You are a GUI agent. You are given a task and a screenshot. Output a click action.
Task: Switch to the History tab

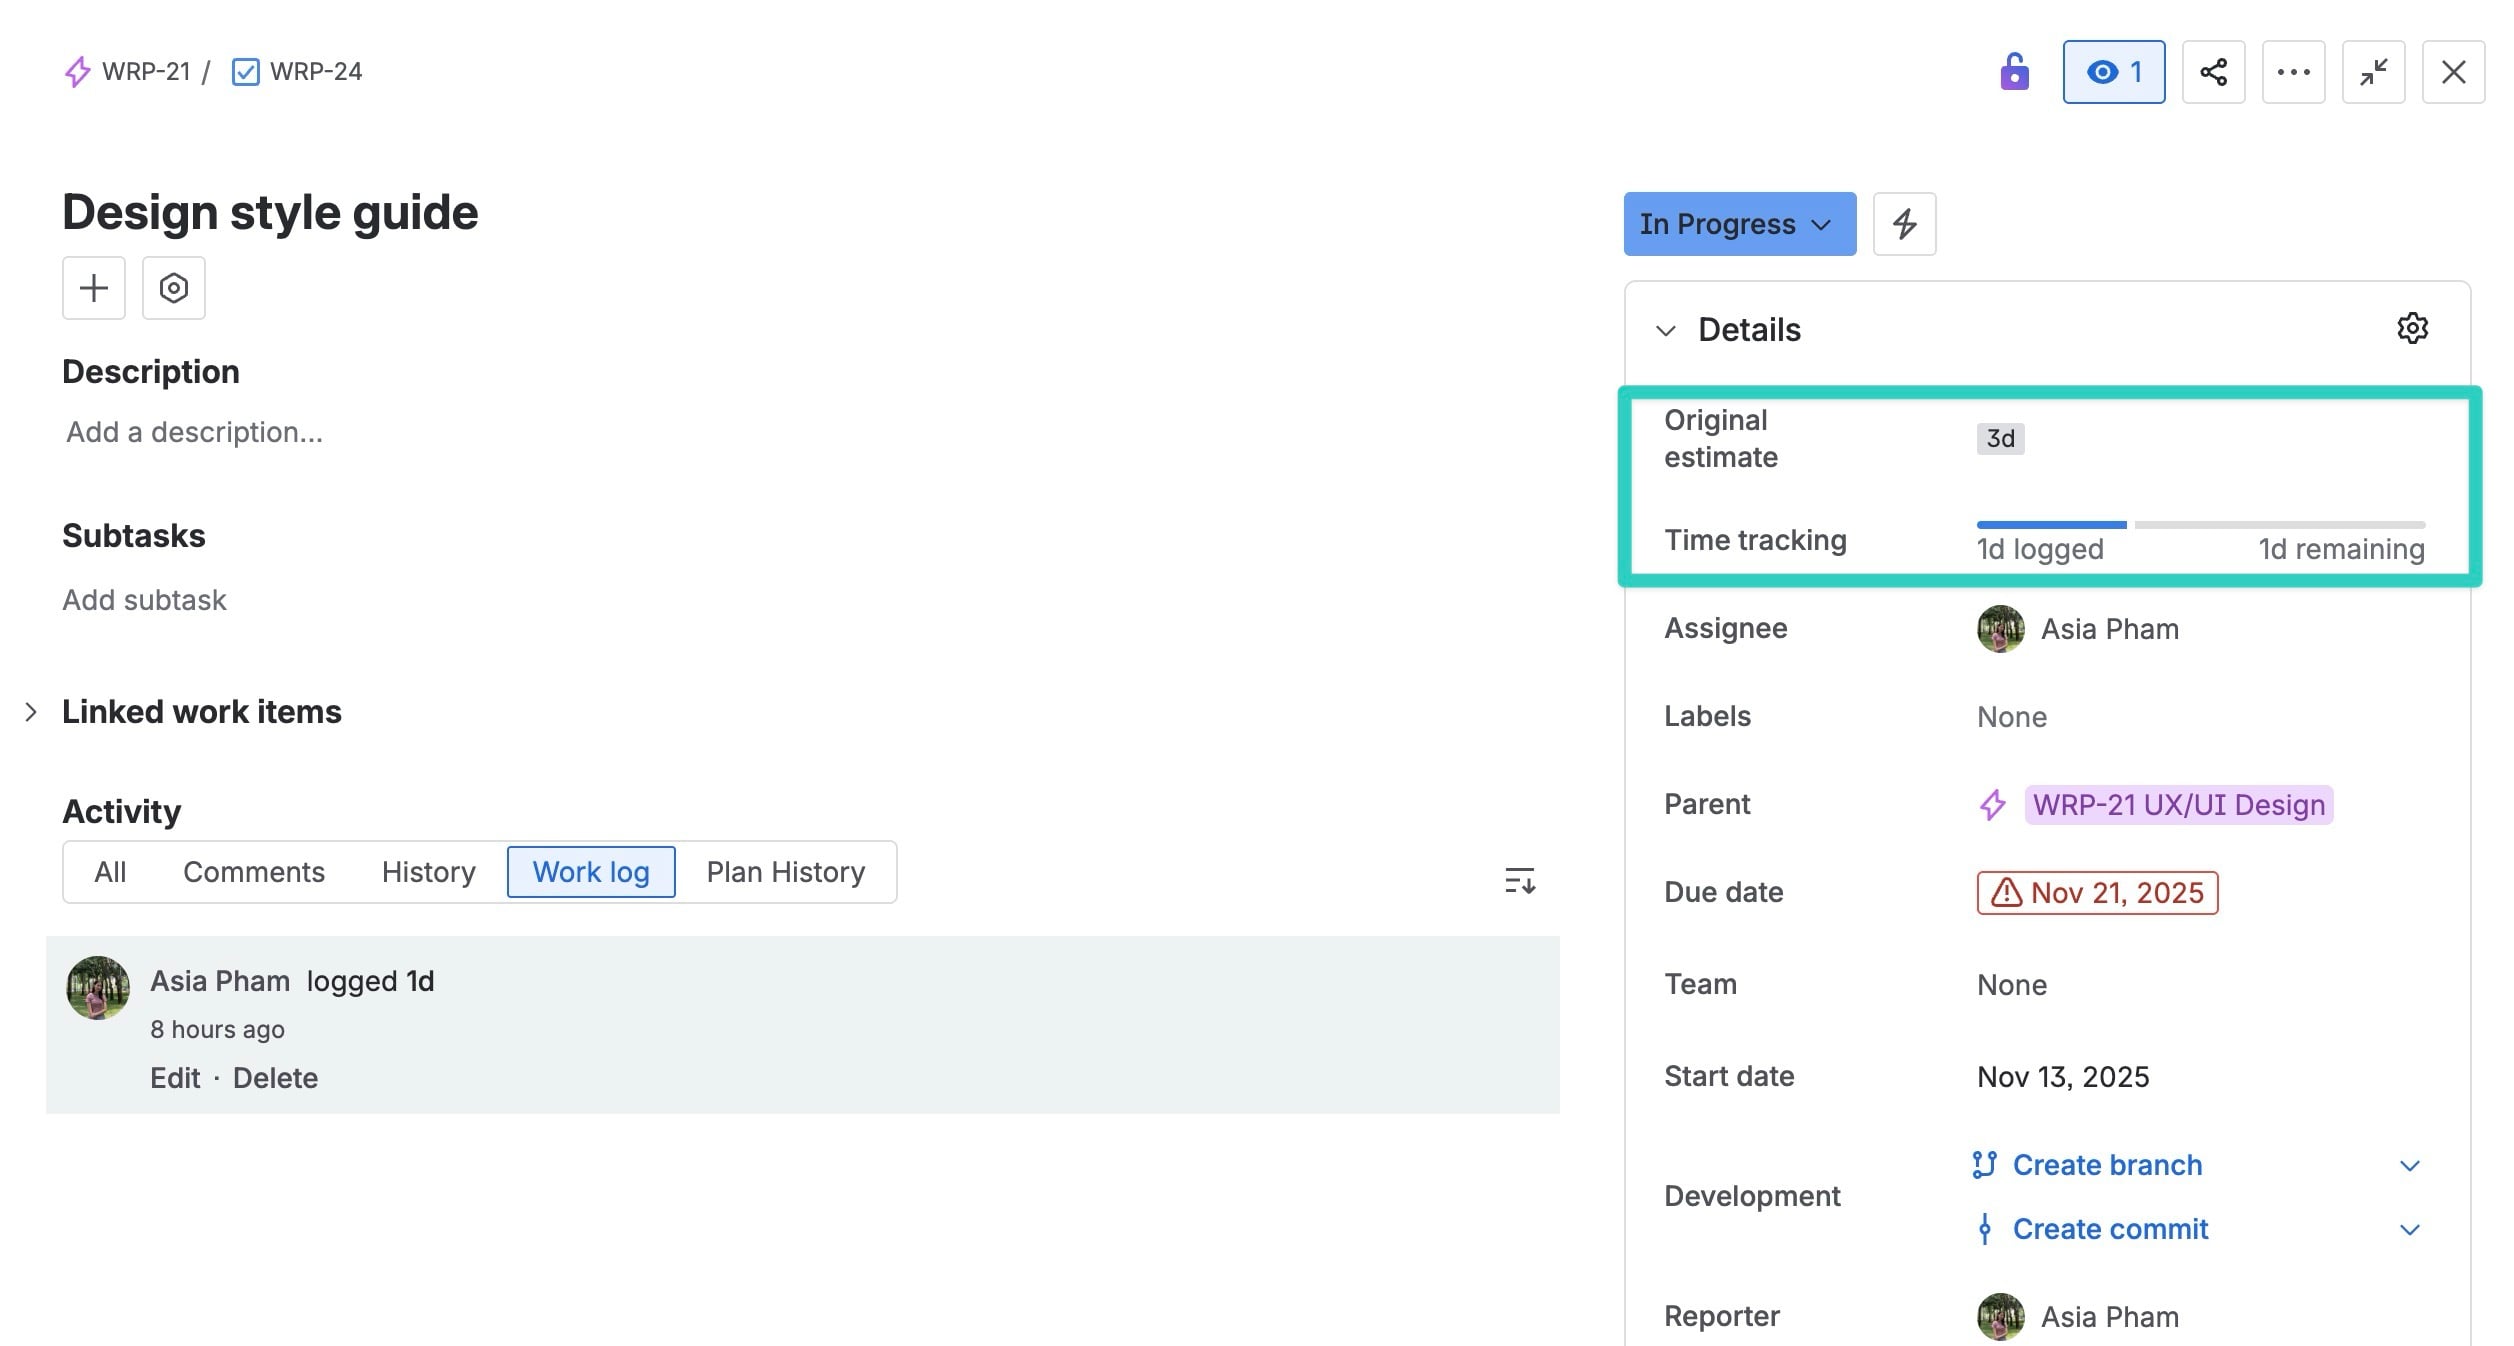[x=429, y=872]
